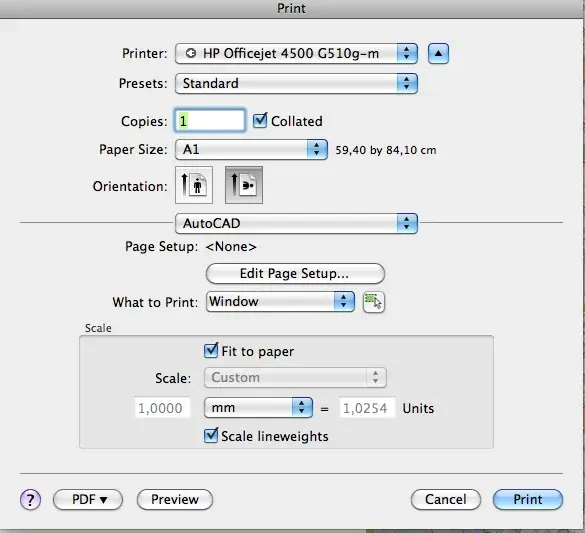585x533 pixels.
Task: Click Edit Page Setup button
Action: (x=295, y=273)
